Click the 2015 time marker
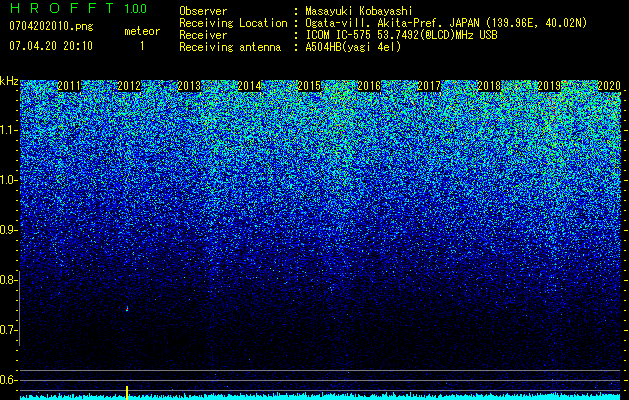Viewport: 629px width, 400px height. tap(309, 86)
